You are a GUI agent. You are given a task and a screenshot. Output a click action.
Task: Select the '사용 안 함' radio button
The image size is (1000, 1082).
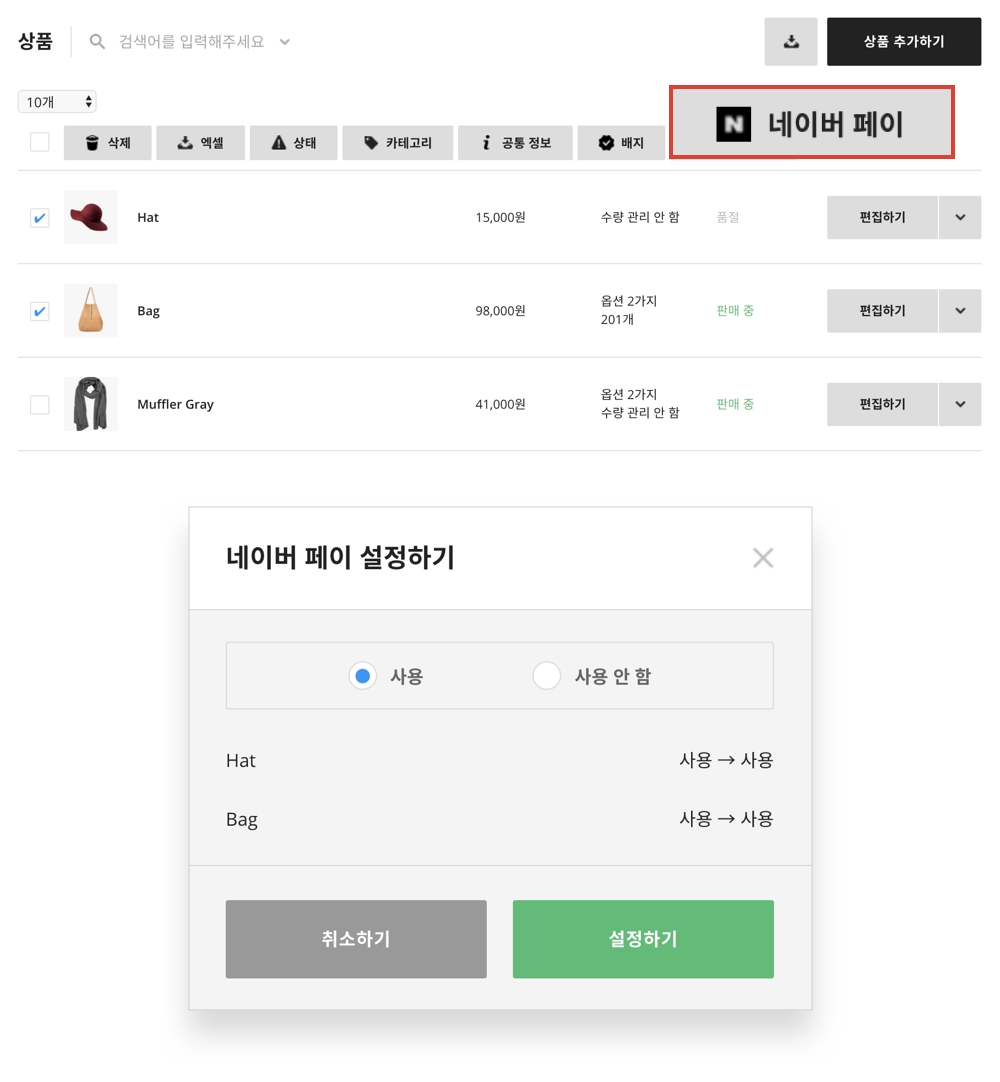(547, 676)
